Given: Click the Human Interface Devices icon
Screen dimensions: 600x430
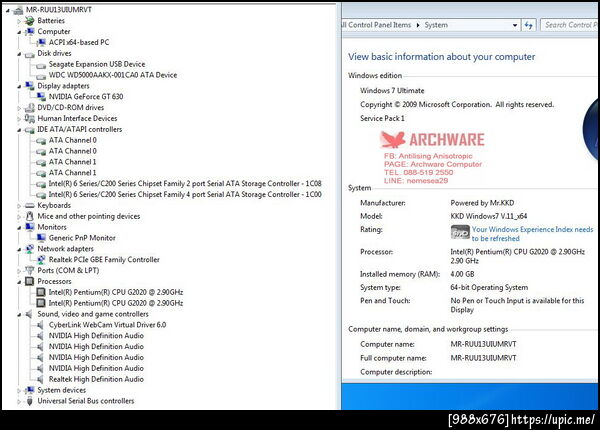Looking at the screenshot, I should [29, 118].
